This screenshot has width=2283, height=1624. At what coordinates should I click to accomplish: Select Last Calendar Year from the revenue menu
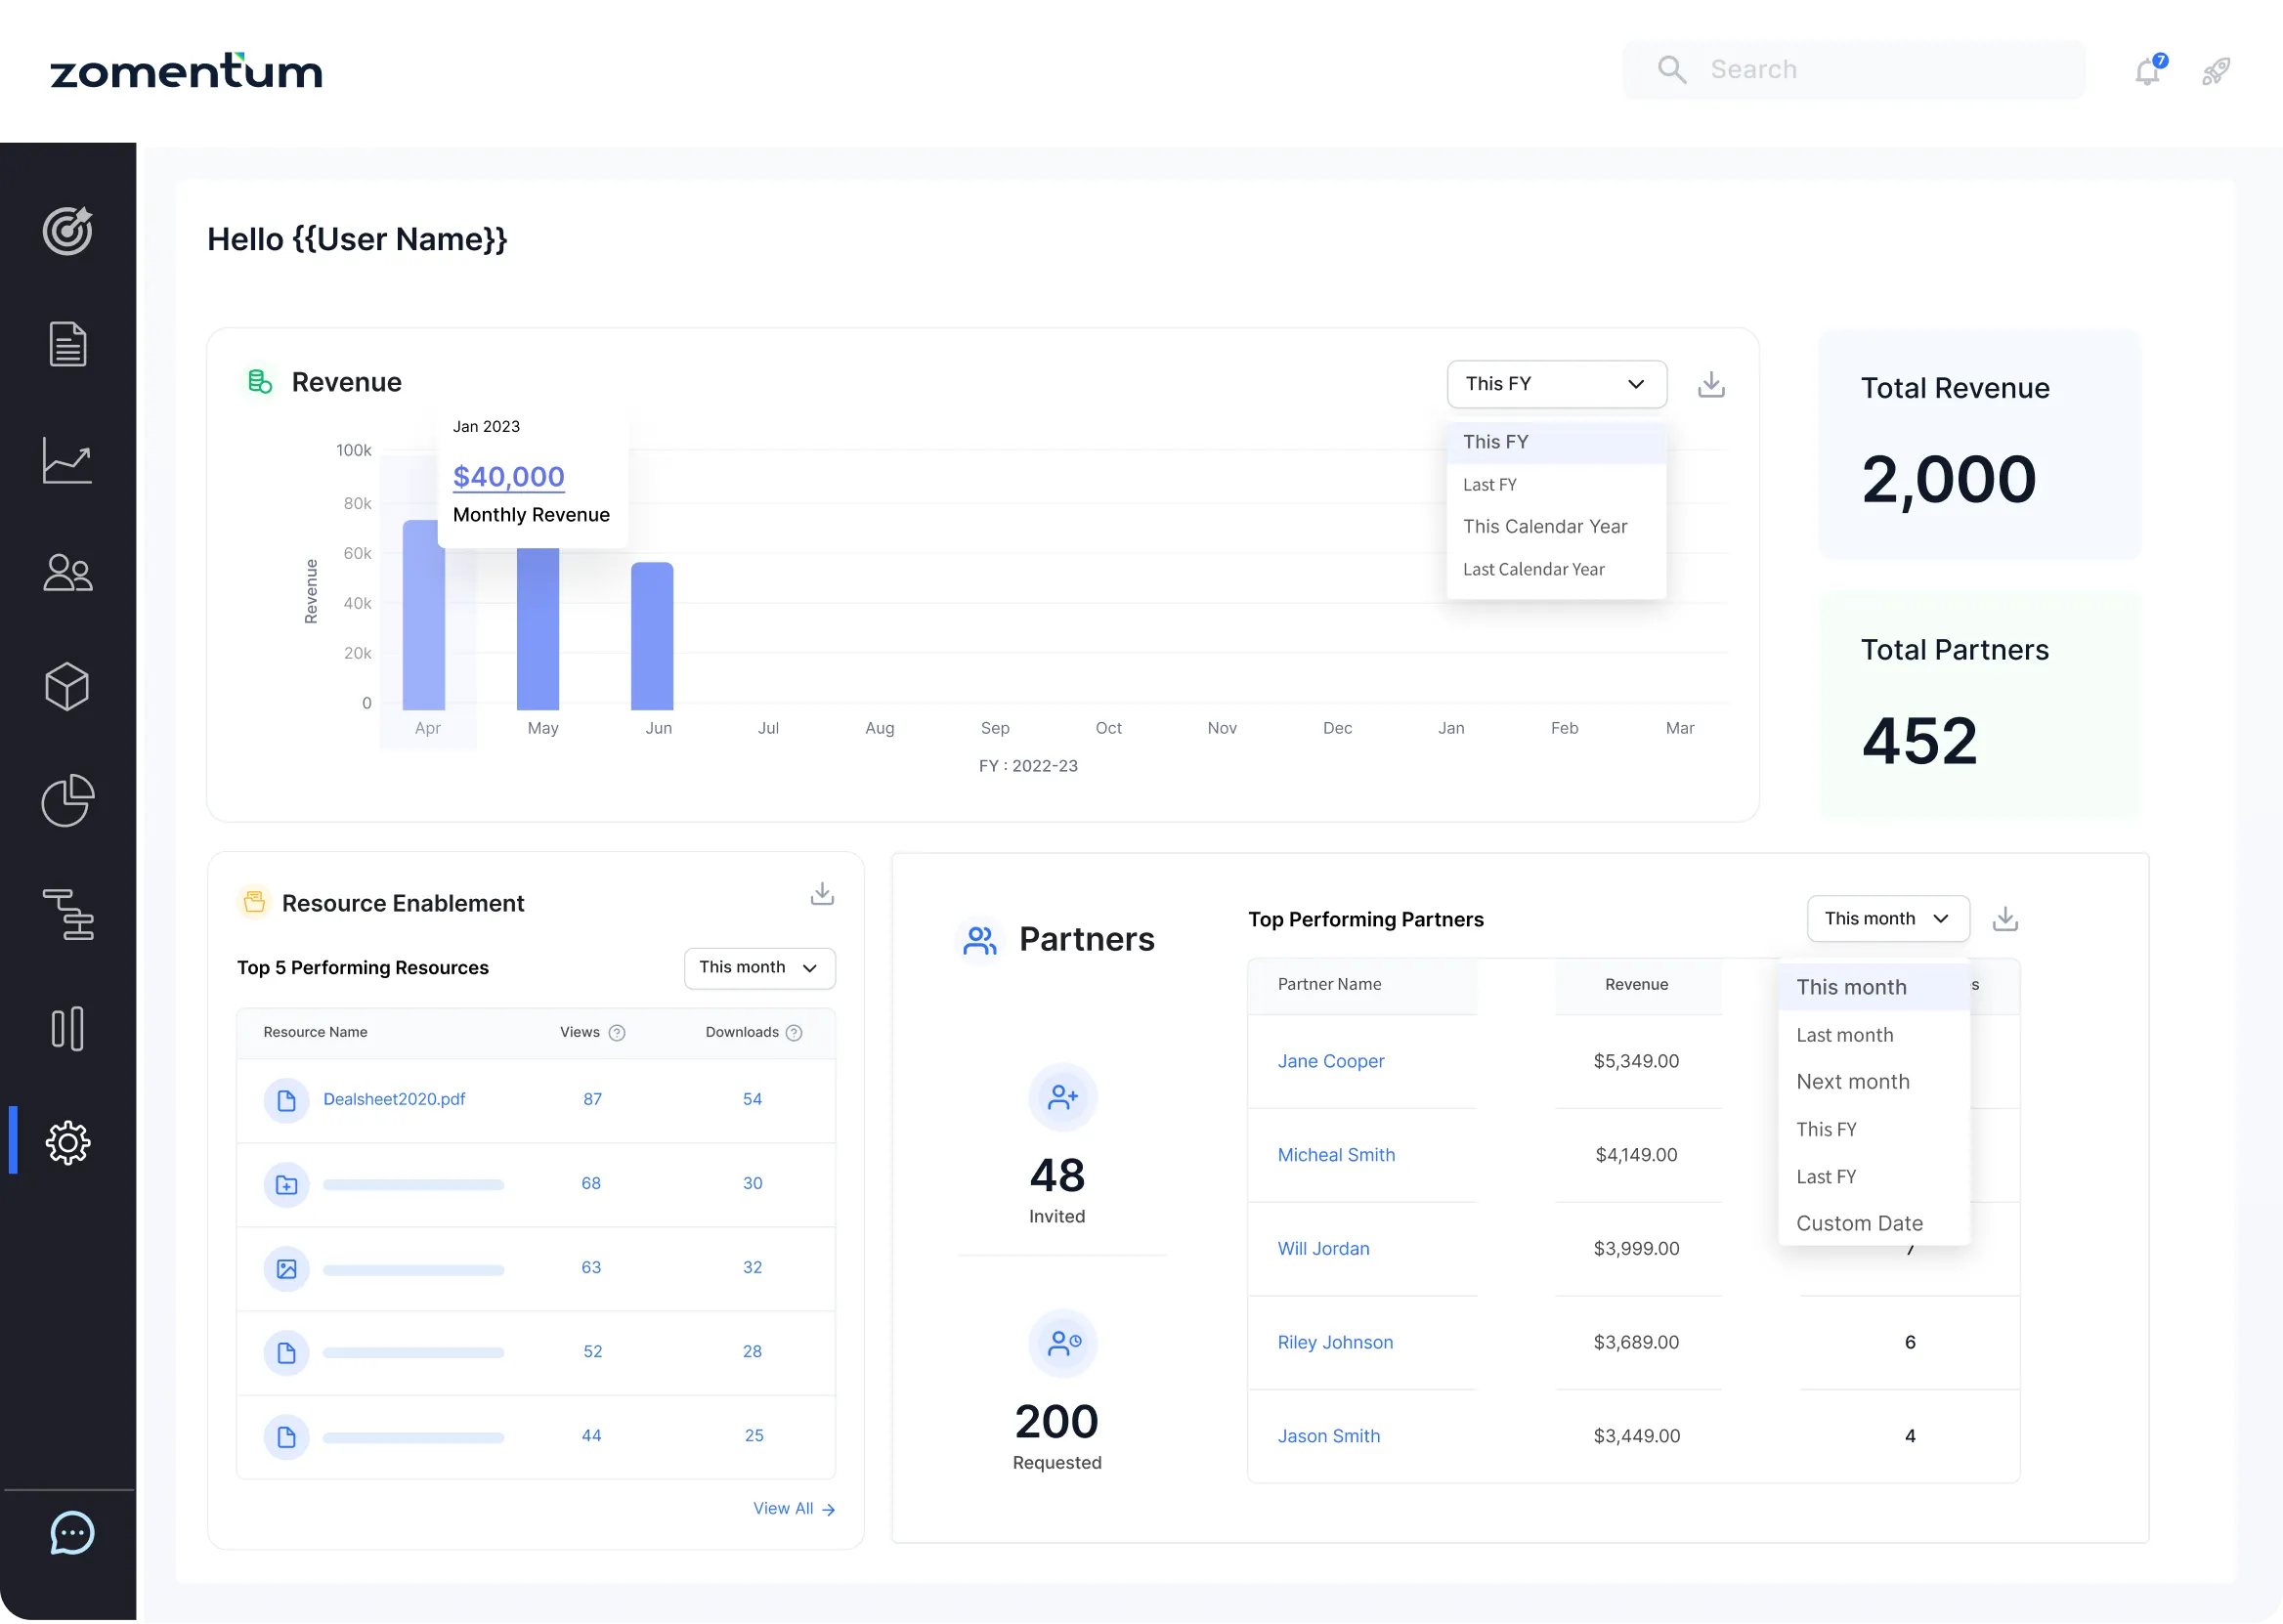1535,568
